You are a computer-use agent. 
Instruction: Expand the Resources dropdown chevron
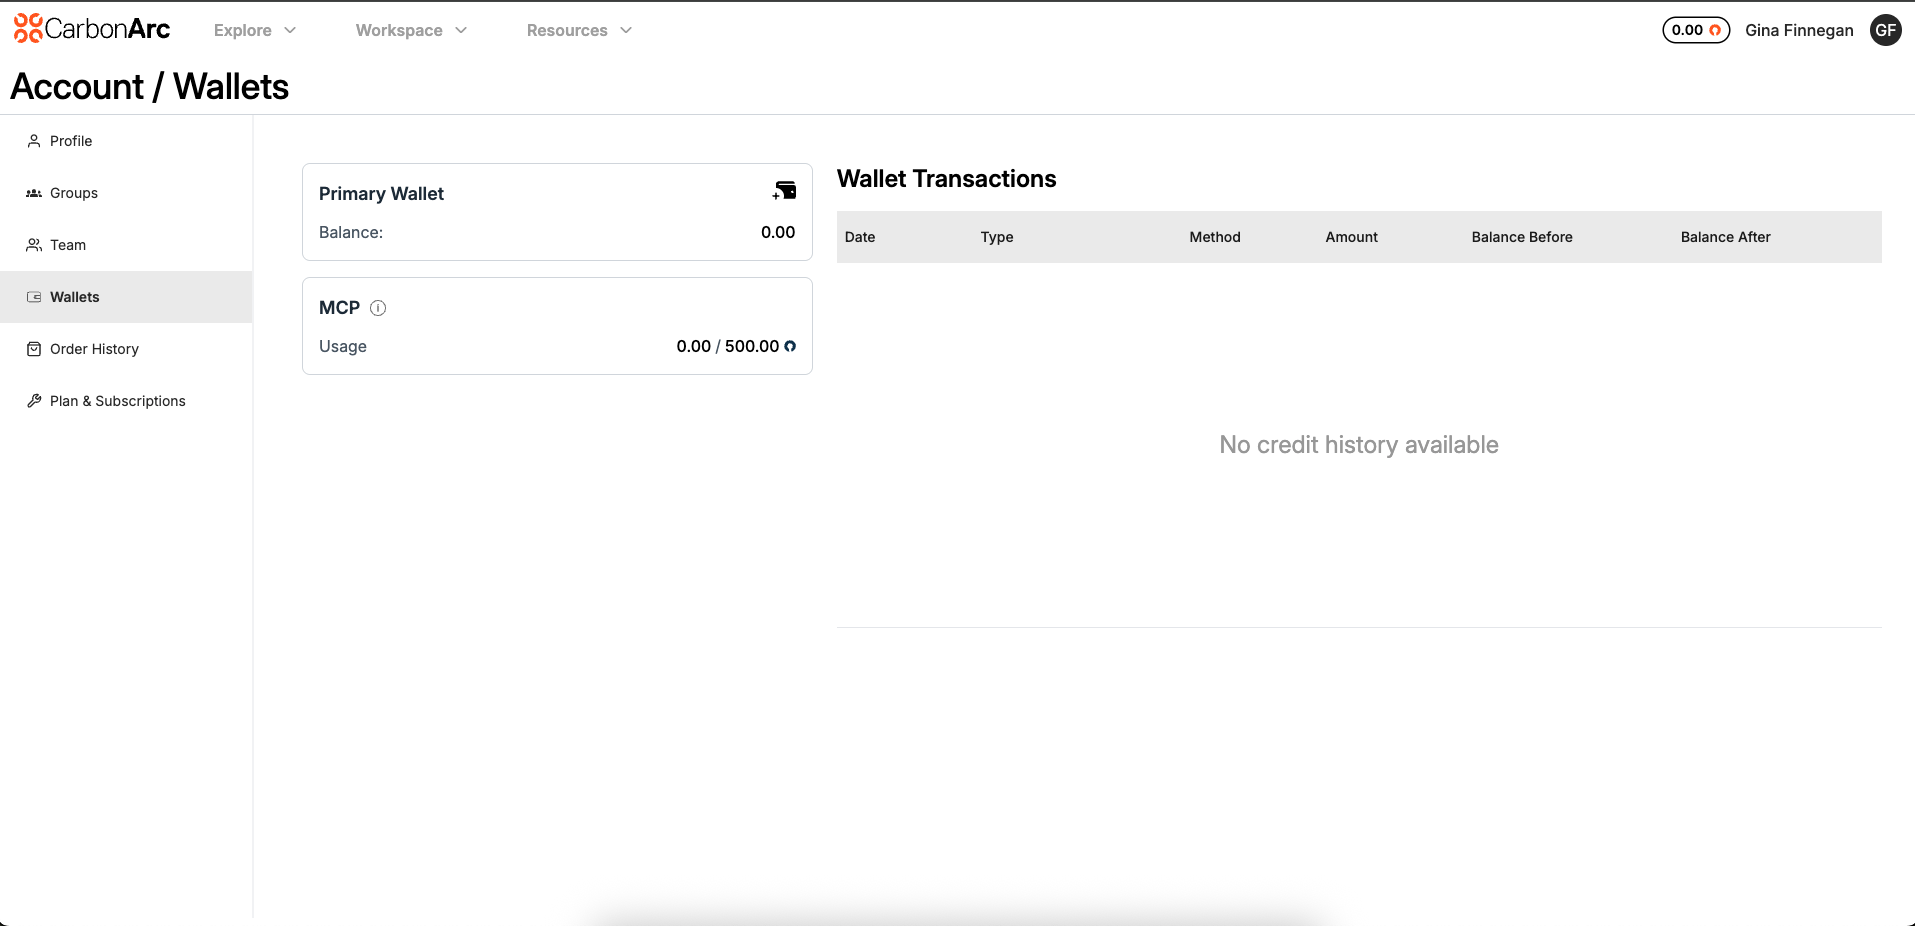(626, 30)
